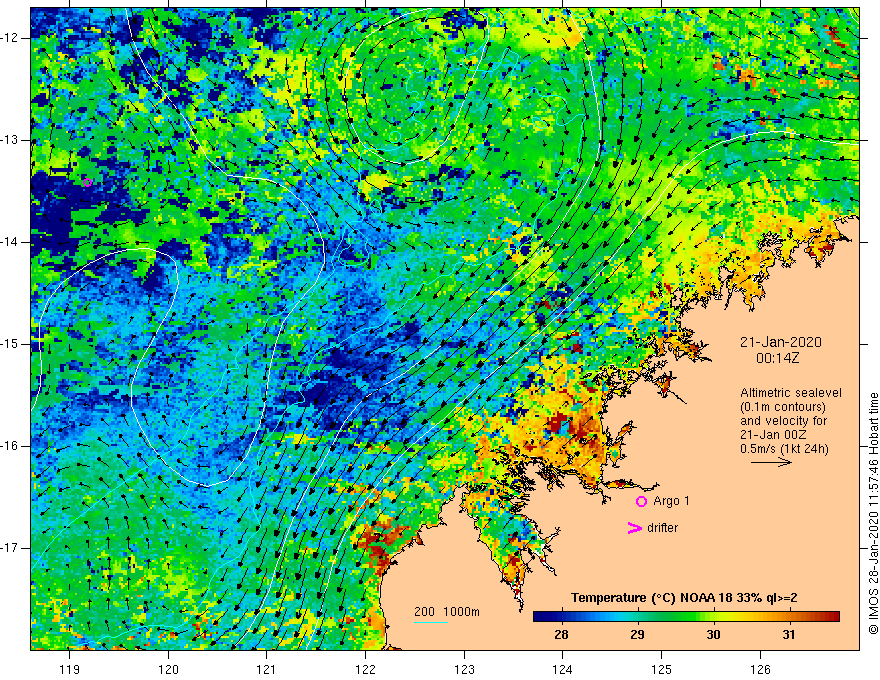Image resolution: width=880 pixels, height=680 pixels.
Task: Click the IMOS copyright timestamp text
Action: [873, 513]
